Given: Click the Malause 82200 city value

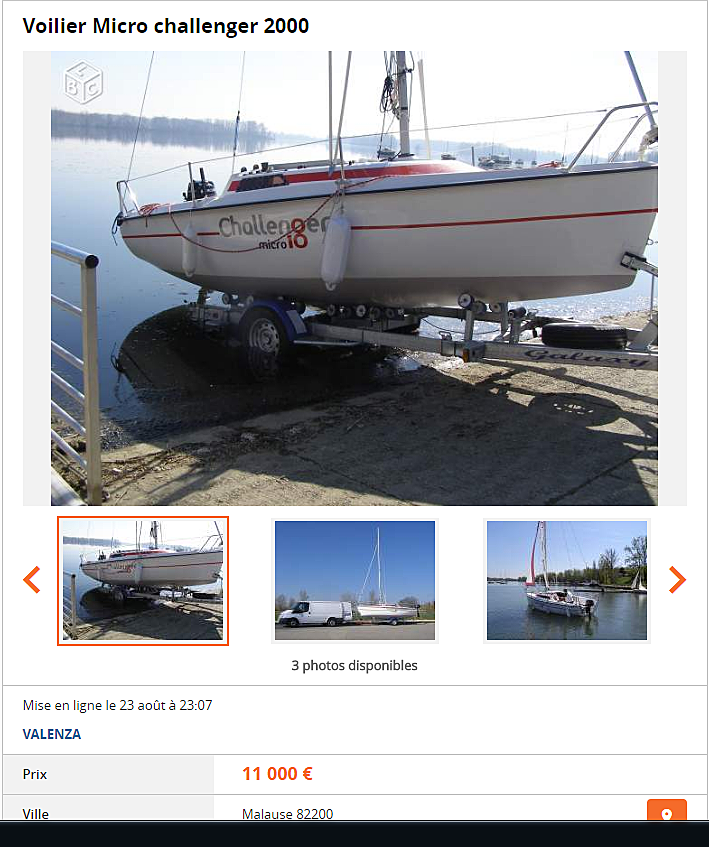Looking at the screenshot, I should tap(287, 814).
